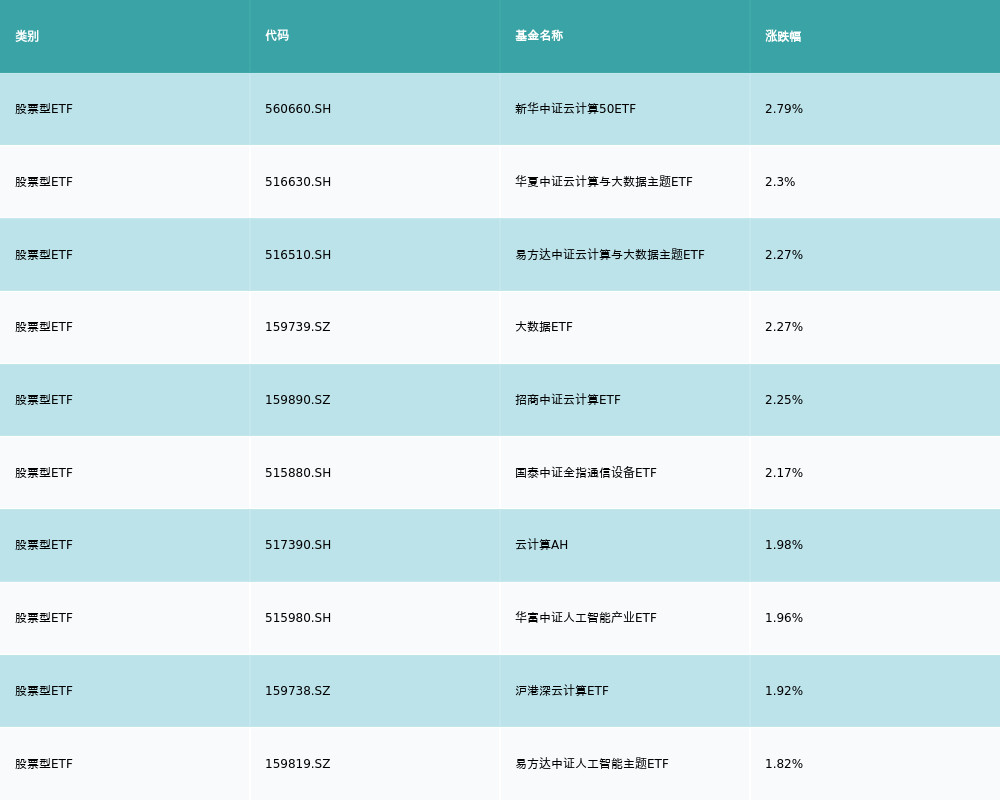Select fund name 华富中证人工智能产业ETF
Image resolution: width=1000 pixels, height=800 pixels.
pos(585,618)
